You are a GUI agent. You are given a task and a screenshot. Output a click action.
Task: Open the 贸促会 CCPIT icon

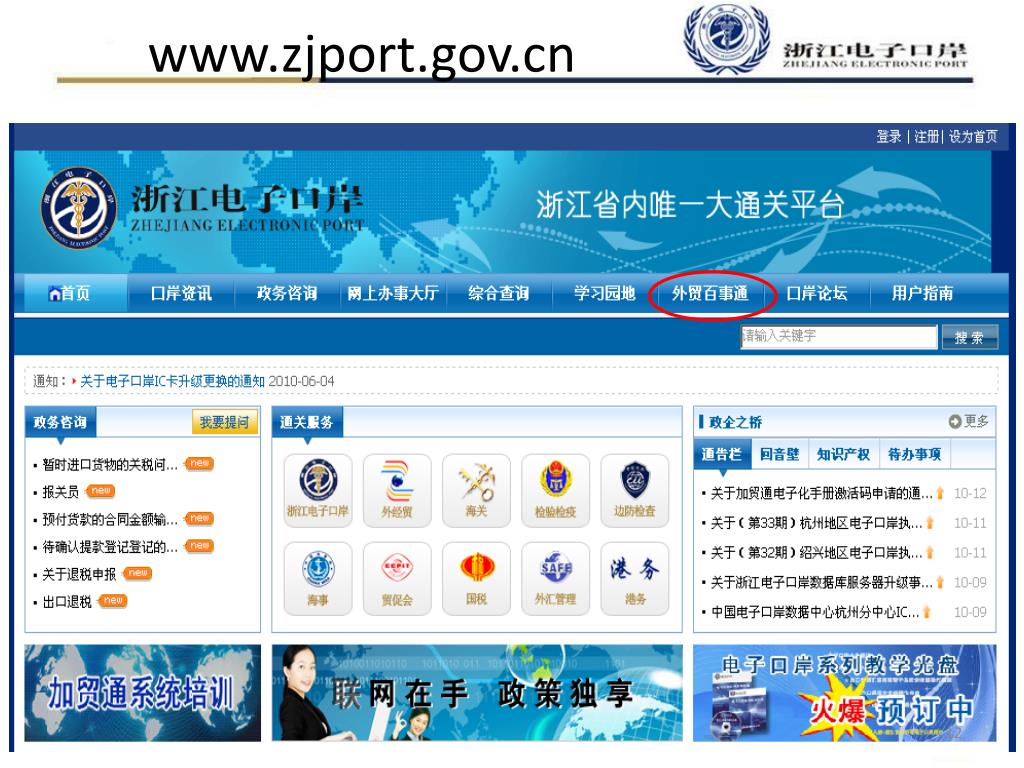397,579
